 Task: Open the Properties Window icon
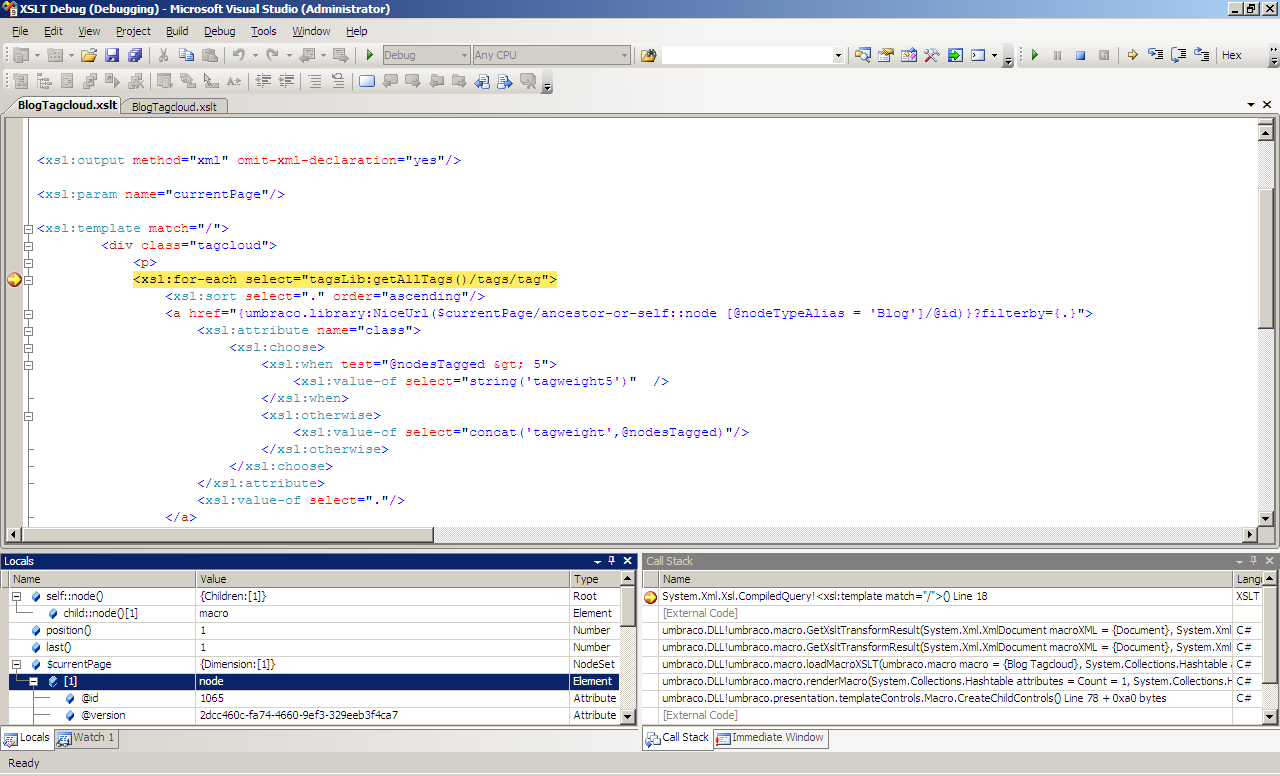(x=885, y=55)
